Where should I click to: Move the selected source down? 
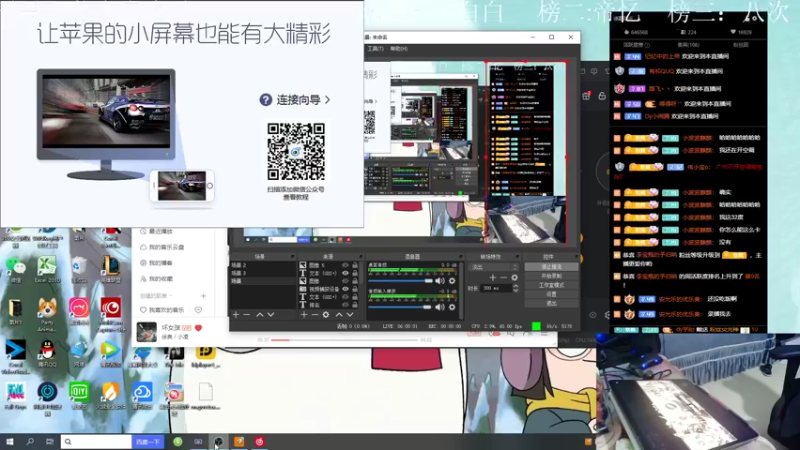coord(350,315)
